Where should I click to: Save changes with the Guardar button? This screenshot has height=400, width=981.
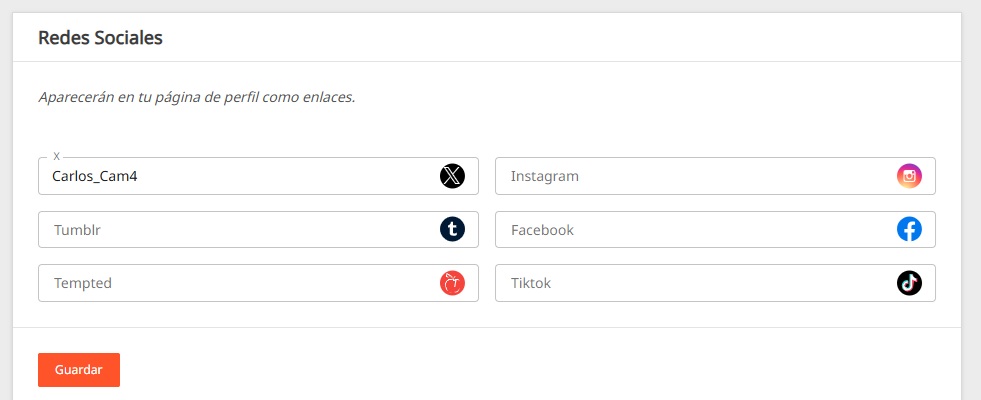(79, 370)
